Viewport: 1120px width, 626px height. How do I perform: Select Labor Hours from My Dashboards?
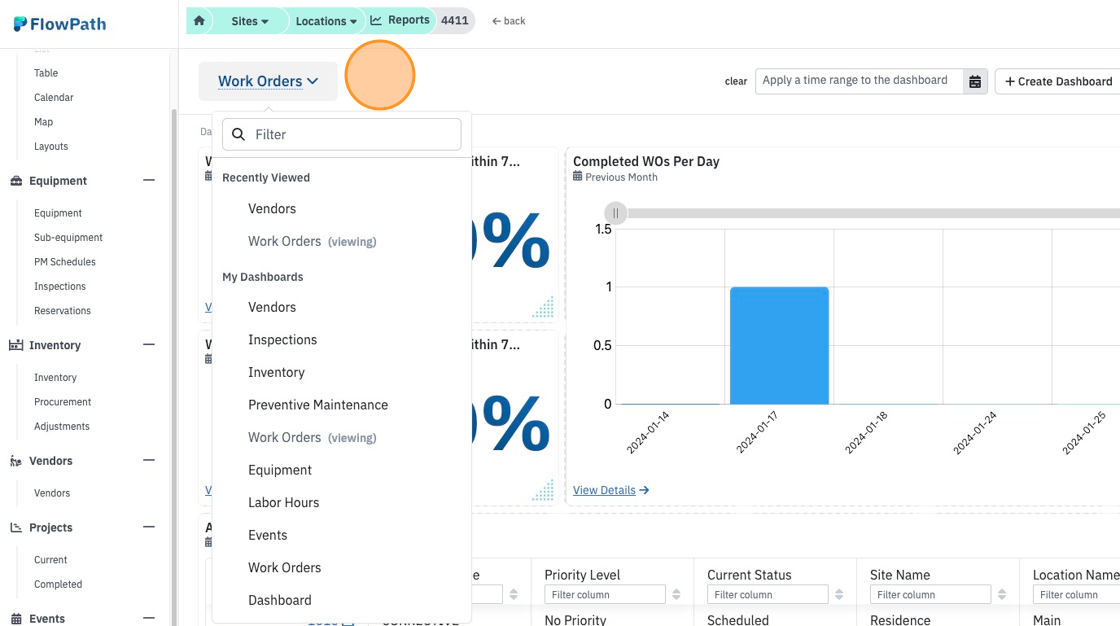coord(284,502)
